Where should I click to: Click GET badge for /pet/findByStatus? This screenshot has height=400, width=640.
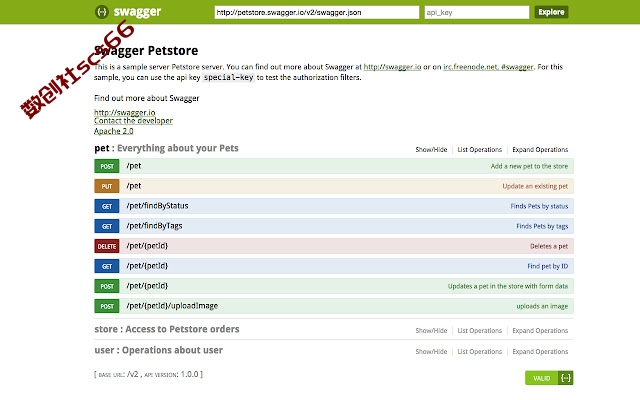(107, 206)
